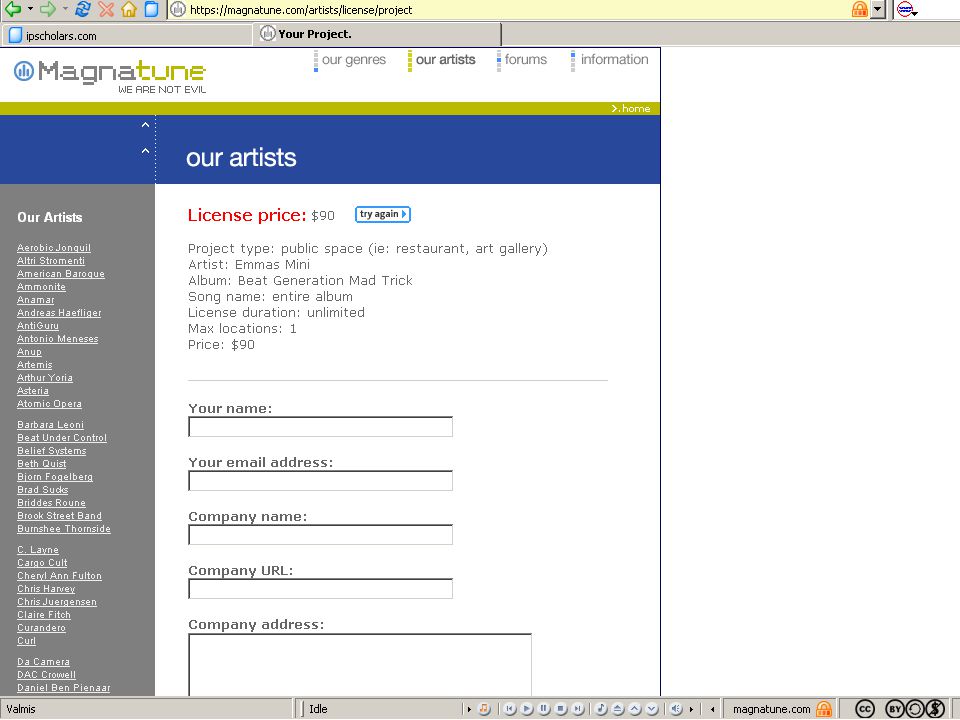Go to the browser home page icon
Image resolution: width=960 pixels, height=720 pixels.
(x=129, y=9)
